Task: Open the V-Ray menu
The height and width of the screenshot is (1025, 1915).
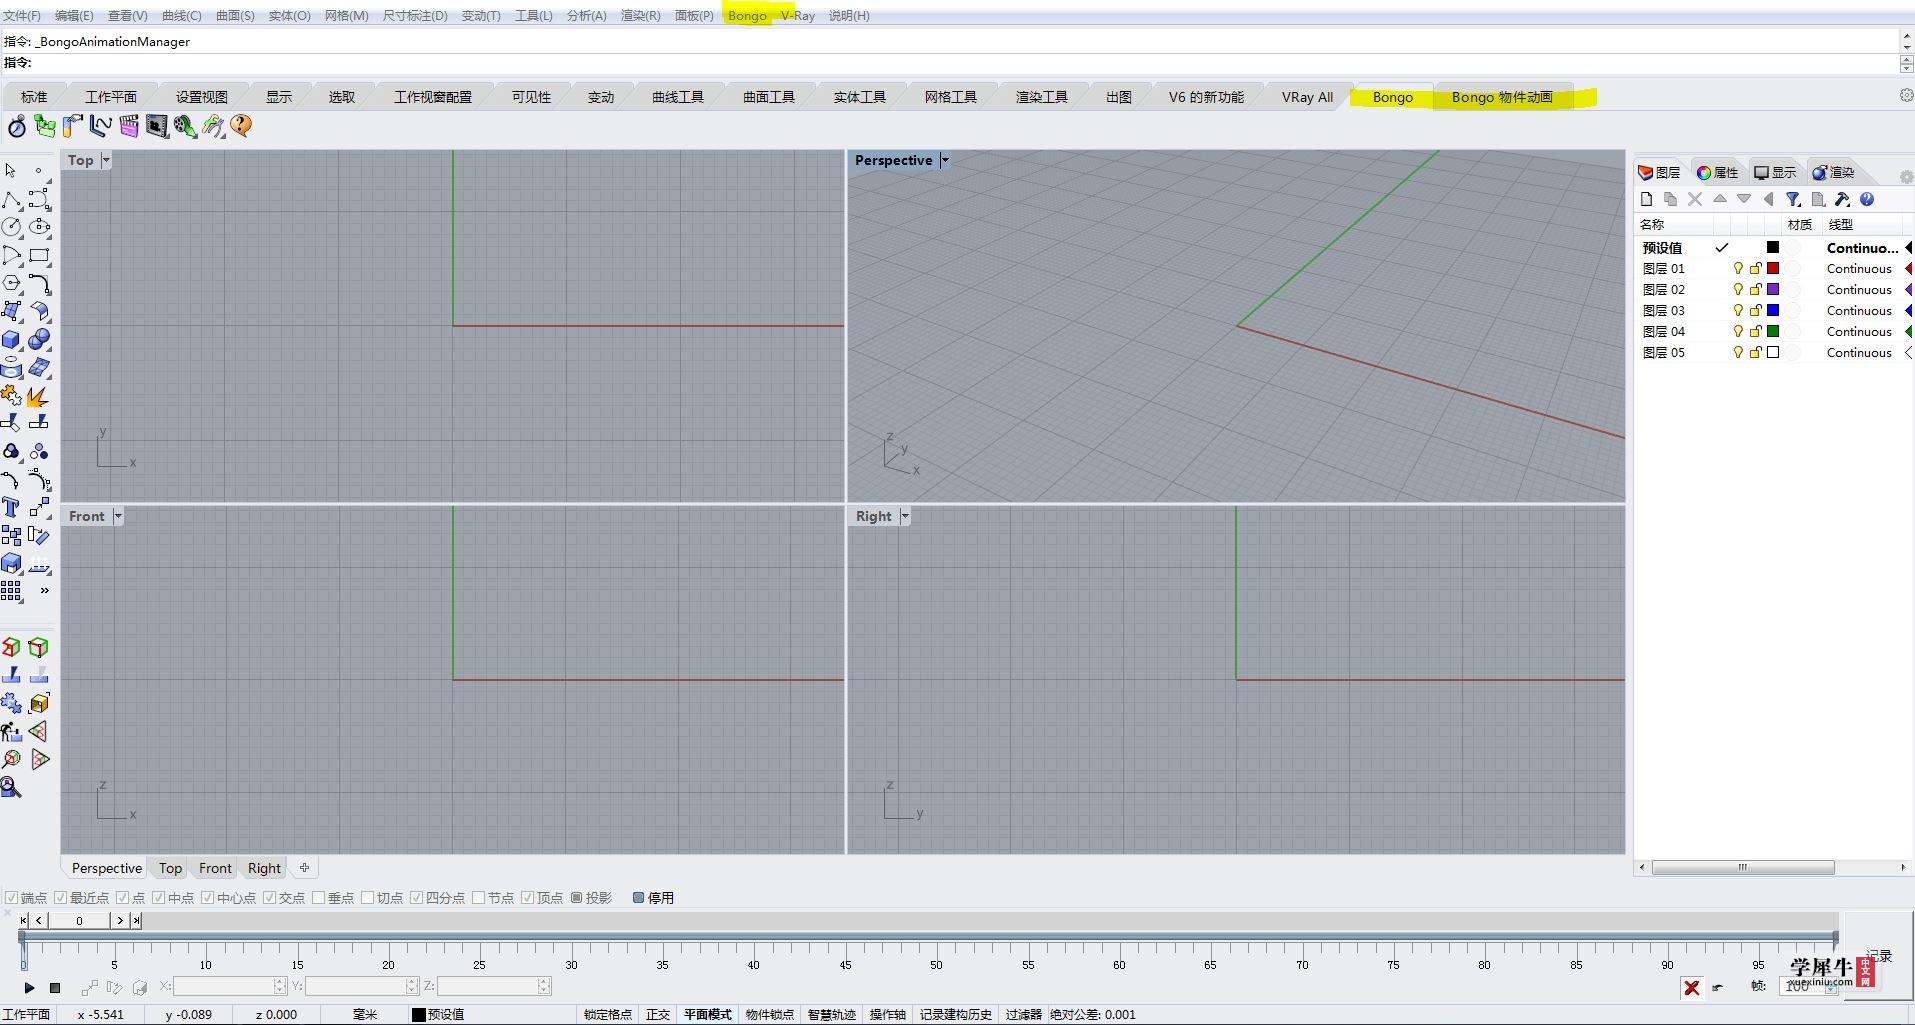Action: tap(798, 16)
